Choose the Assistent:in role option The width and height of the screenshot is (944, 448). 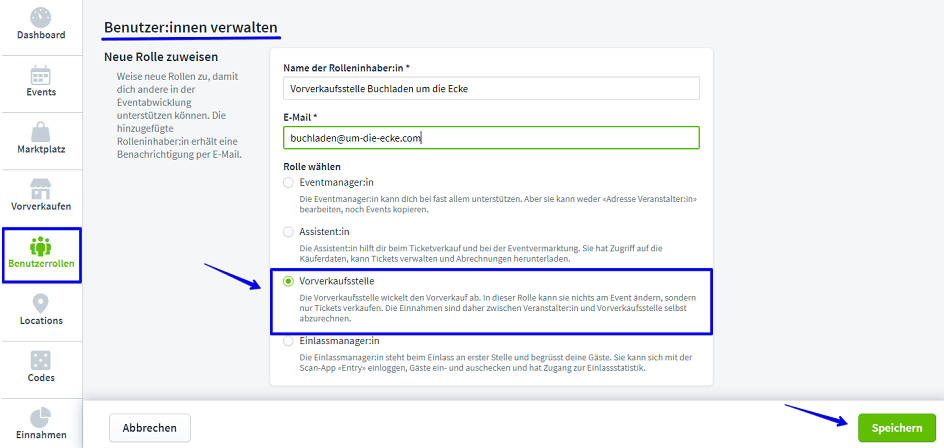point(289,231)
